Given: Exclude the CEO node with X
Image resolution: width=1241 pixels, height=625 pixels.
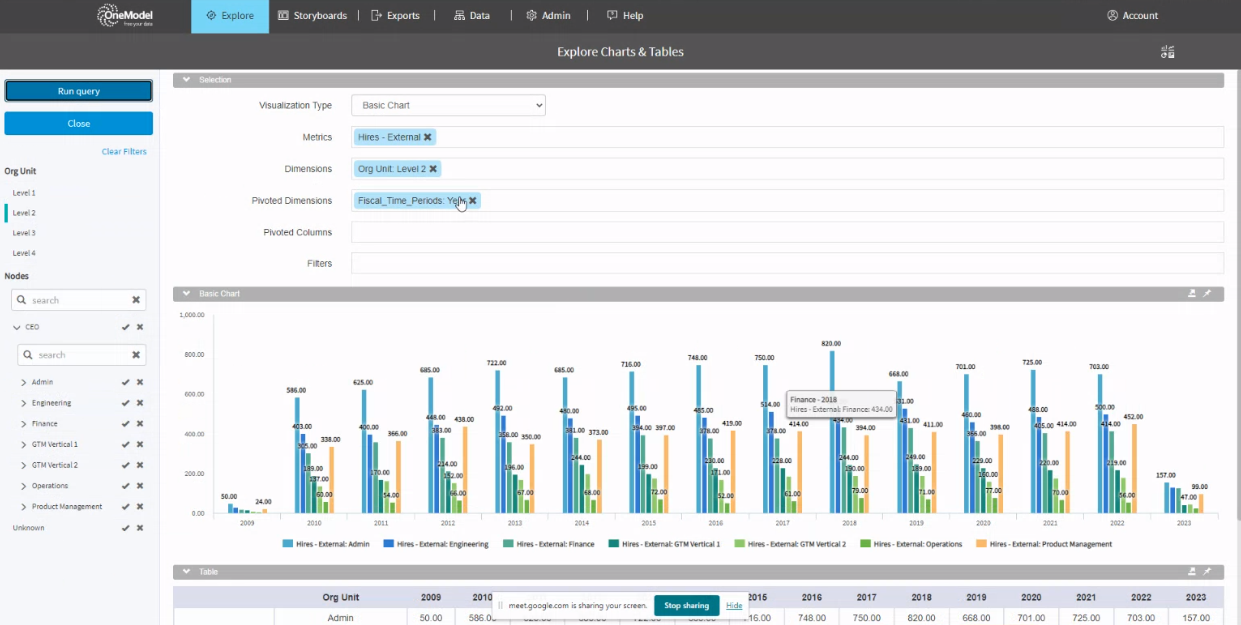Looking at the screenshot, I should click(140, 327).
